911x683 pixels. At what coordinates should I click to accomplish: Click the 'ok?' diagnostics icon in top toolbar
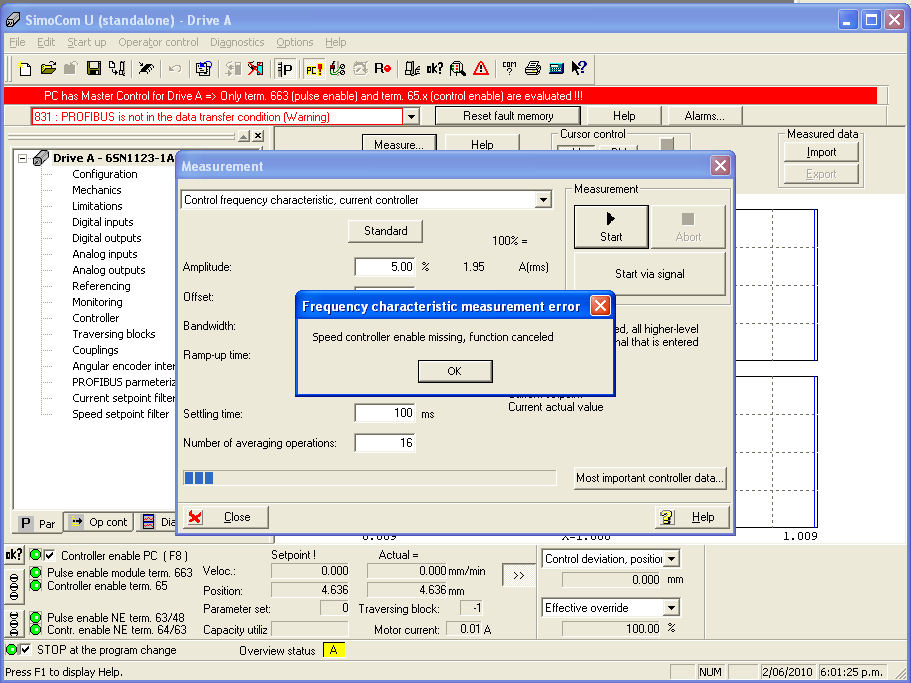[435, 69]
